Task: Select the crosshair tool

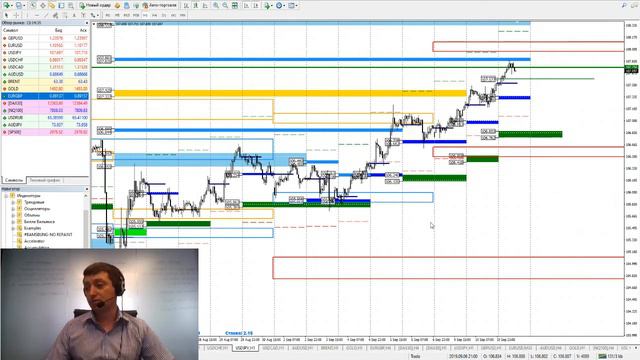Action: click(16, 15)
